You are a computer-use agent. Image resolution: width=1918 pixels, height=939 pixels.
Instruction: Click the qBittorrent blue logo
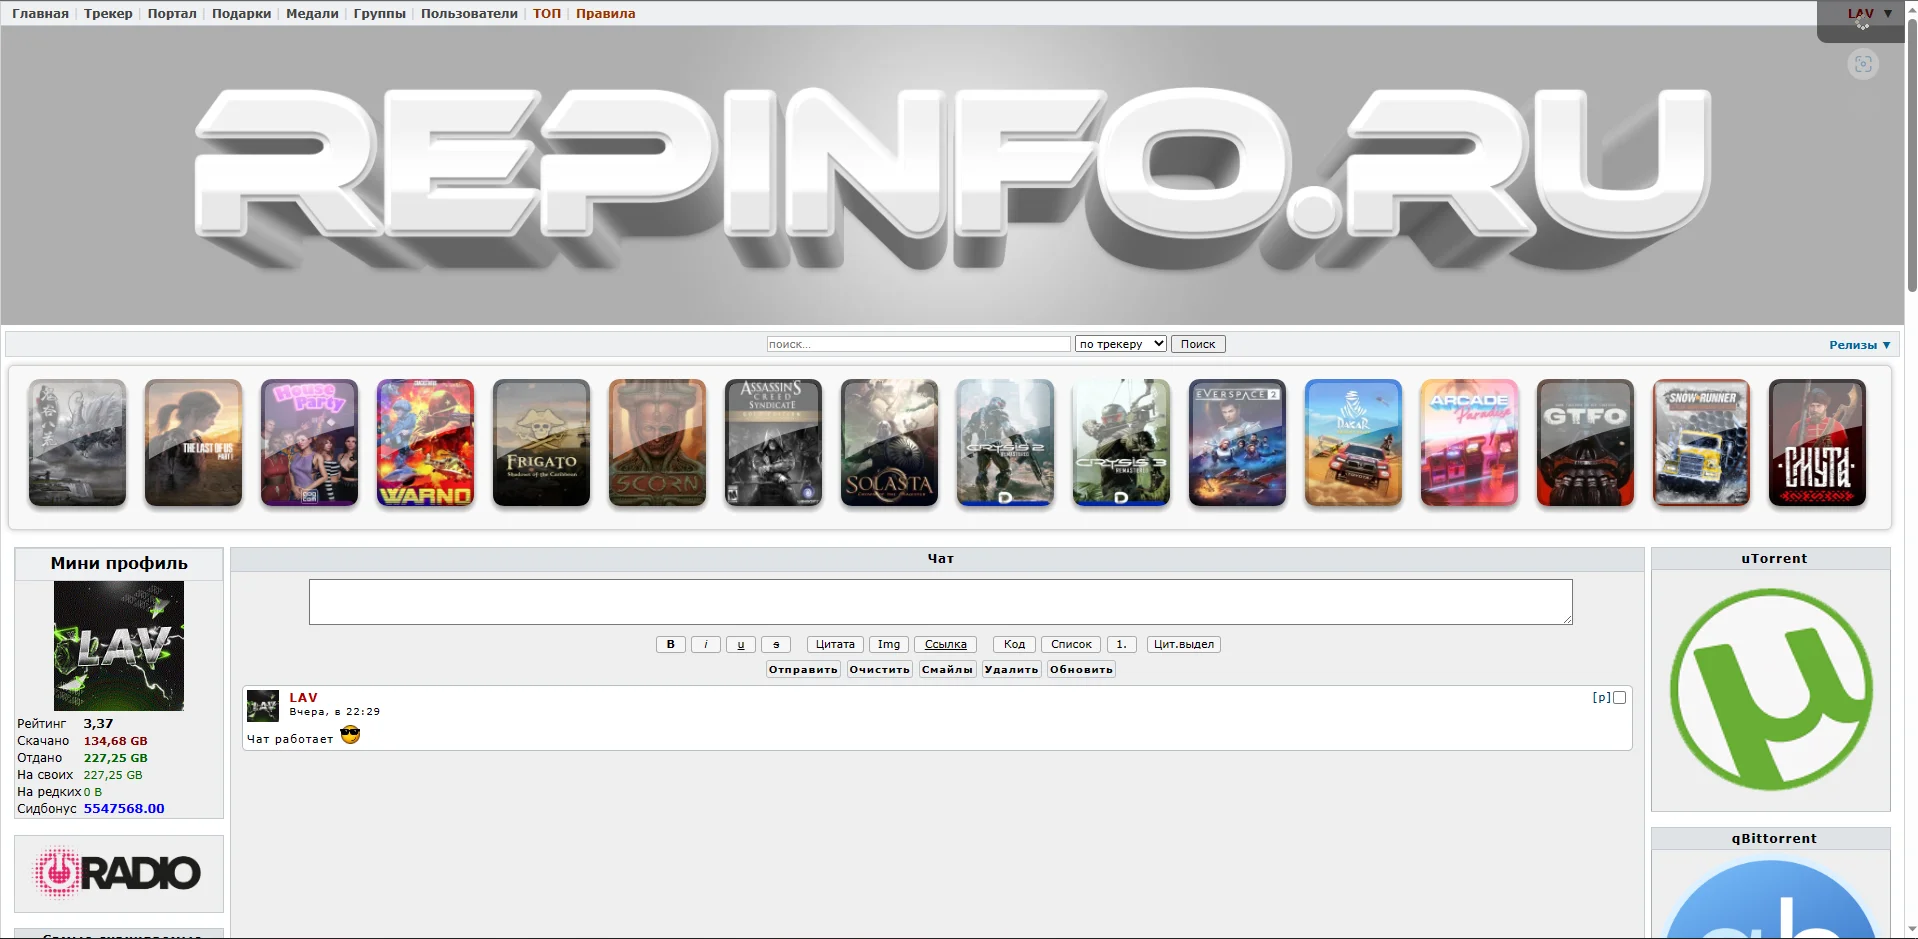[x=1771, y=898]
